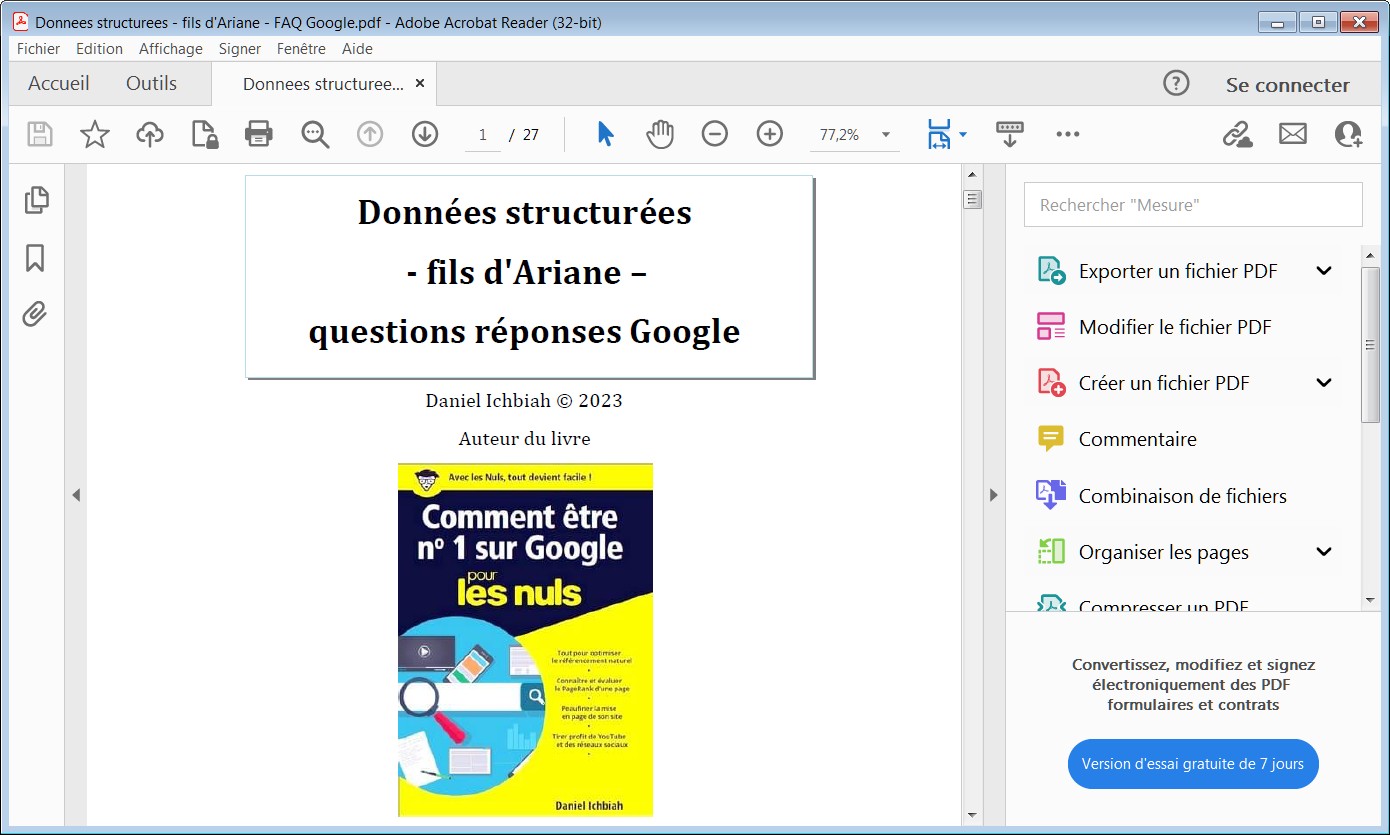The width and height of the screenshot is (1390, 835).
Task: Switch to the Accueil tab
Action: pyautogui.click(x=58, y=84)
